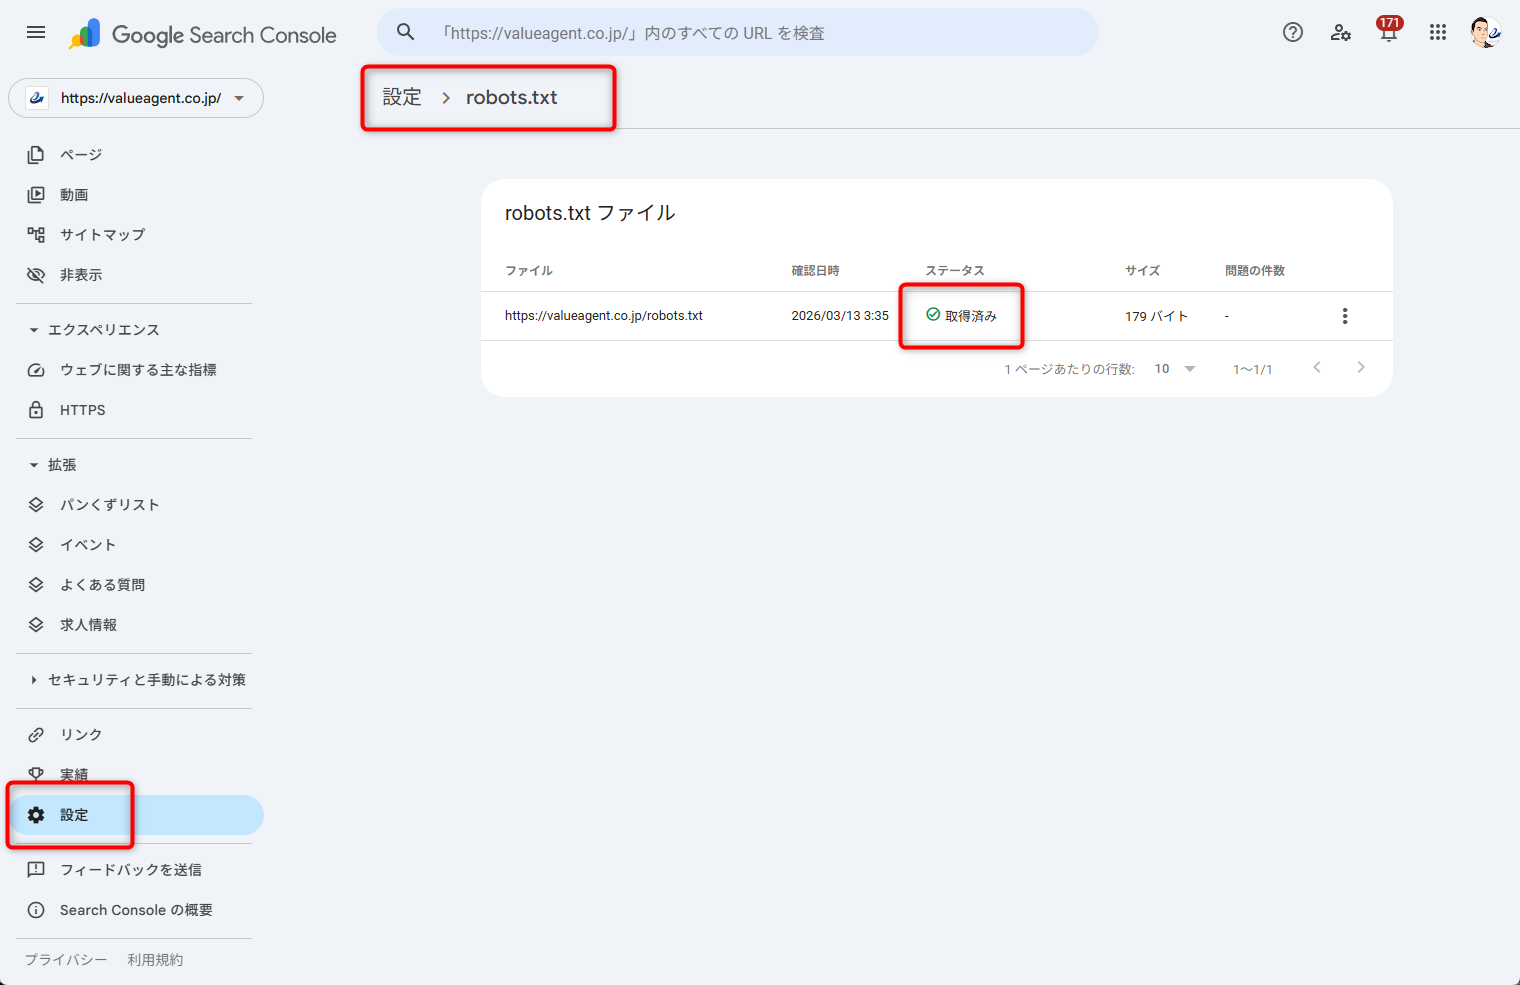Click the search magnifier icon
This screenshot has width=1520, height=985.
coord(405,32)
